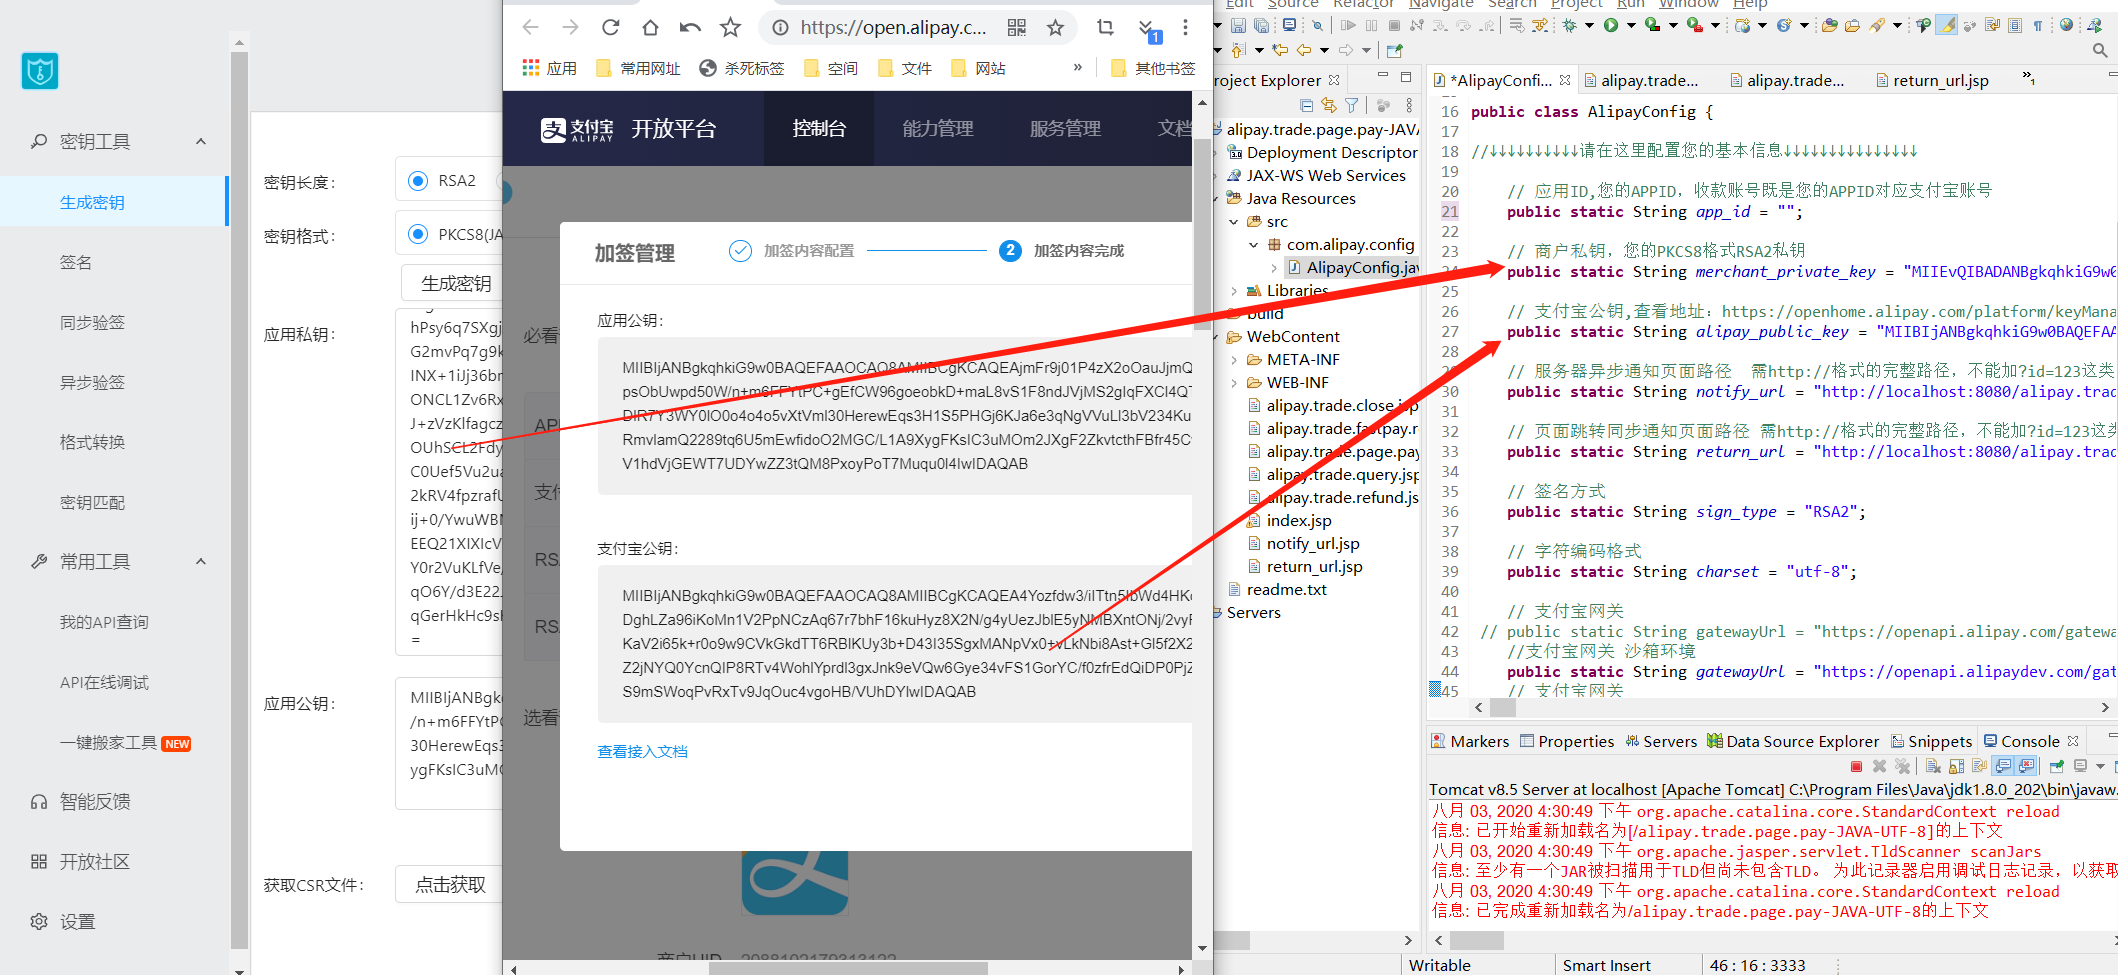
Task: Select readme.txt in Project Explorer
Action: tap(1286, 589)
